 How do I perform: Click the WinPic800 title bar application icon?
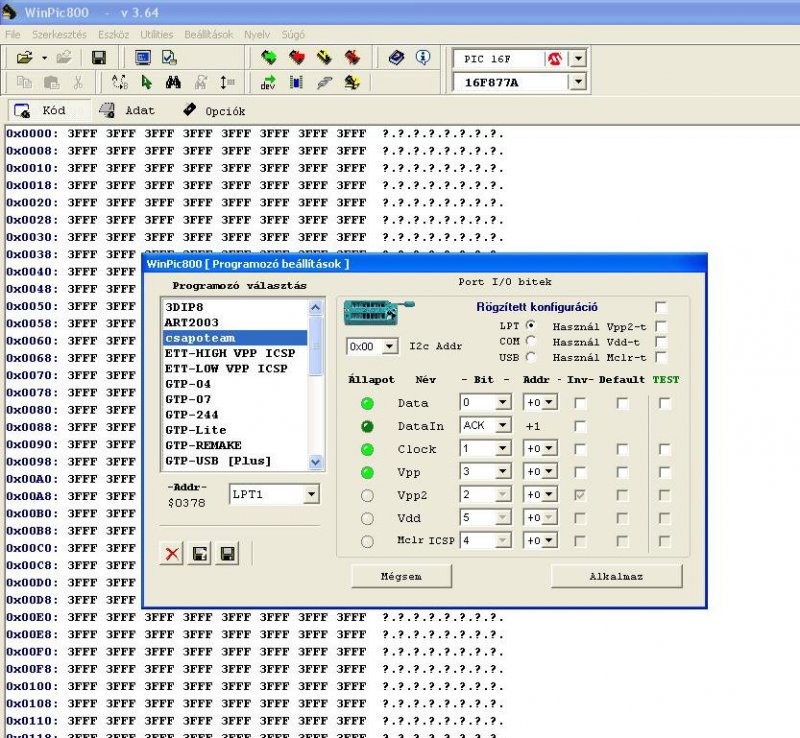9,12
